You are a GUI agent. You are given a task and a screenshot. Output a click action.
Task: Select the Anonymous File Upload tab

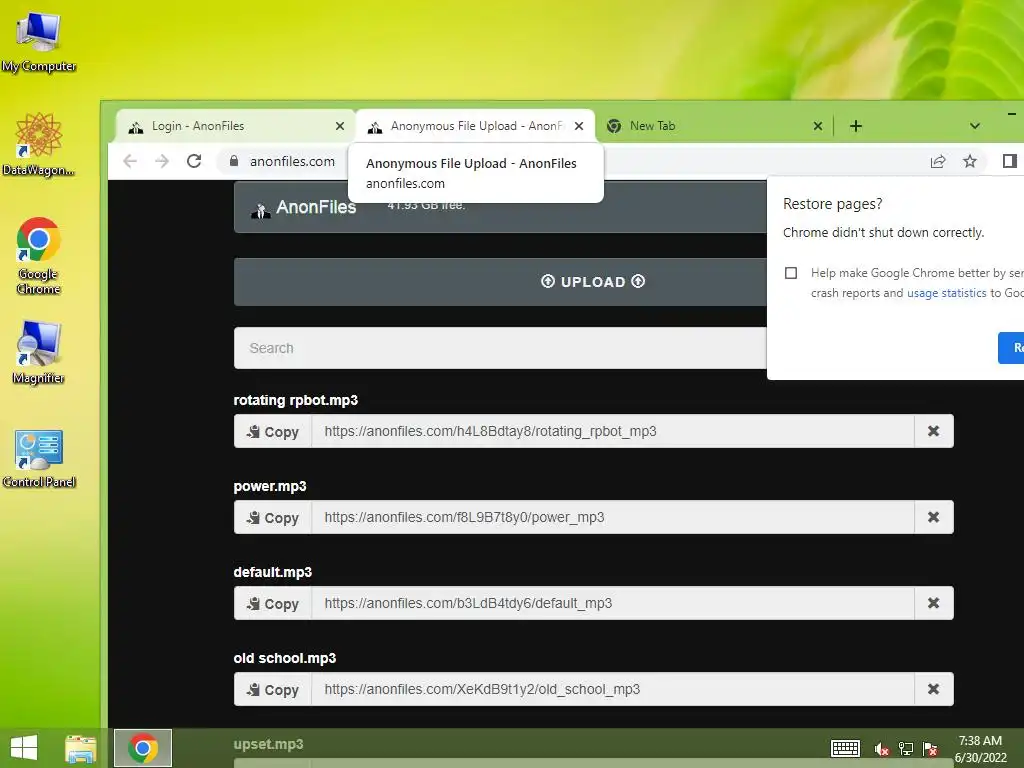475,126
